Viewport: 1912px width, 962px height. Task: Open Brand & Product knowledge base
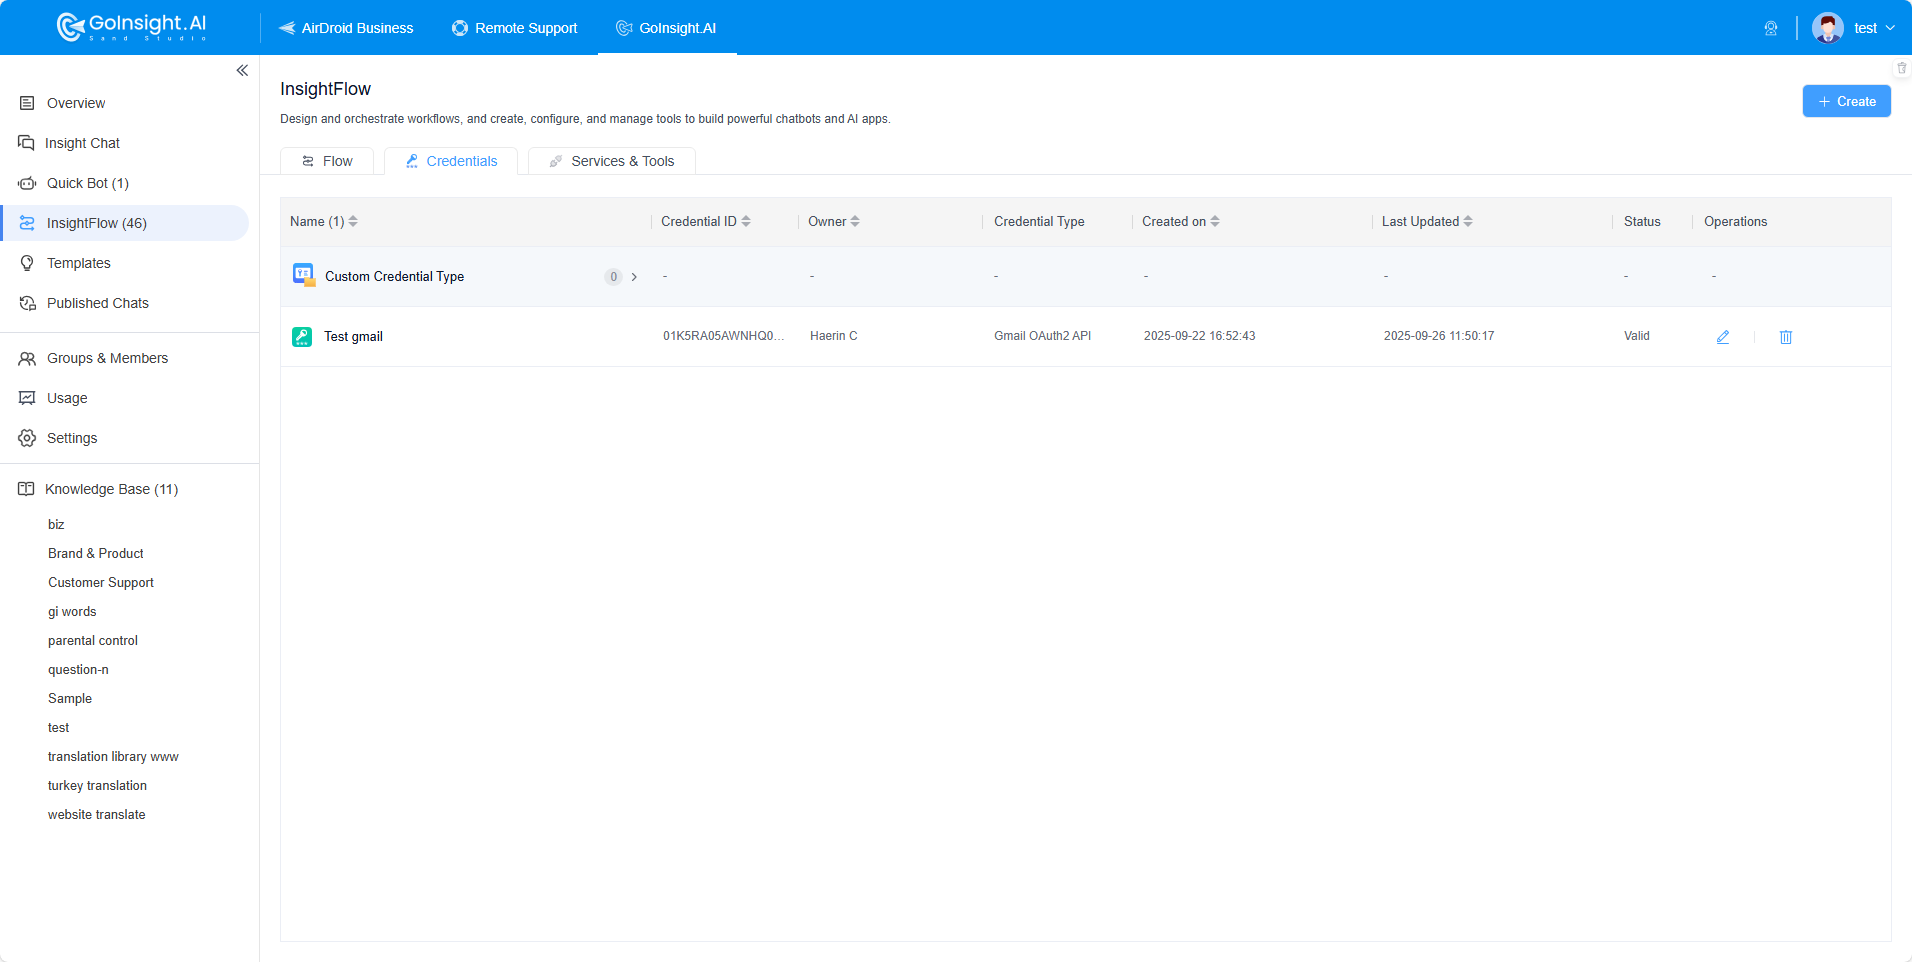pyautogui.click(x=96, y=553)
